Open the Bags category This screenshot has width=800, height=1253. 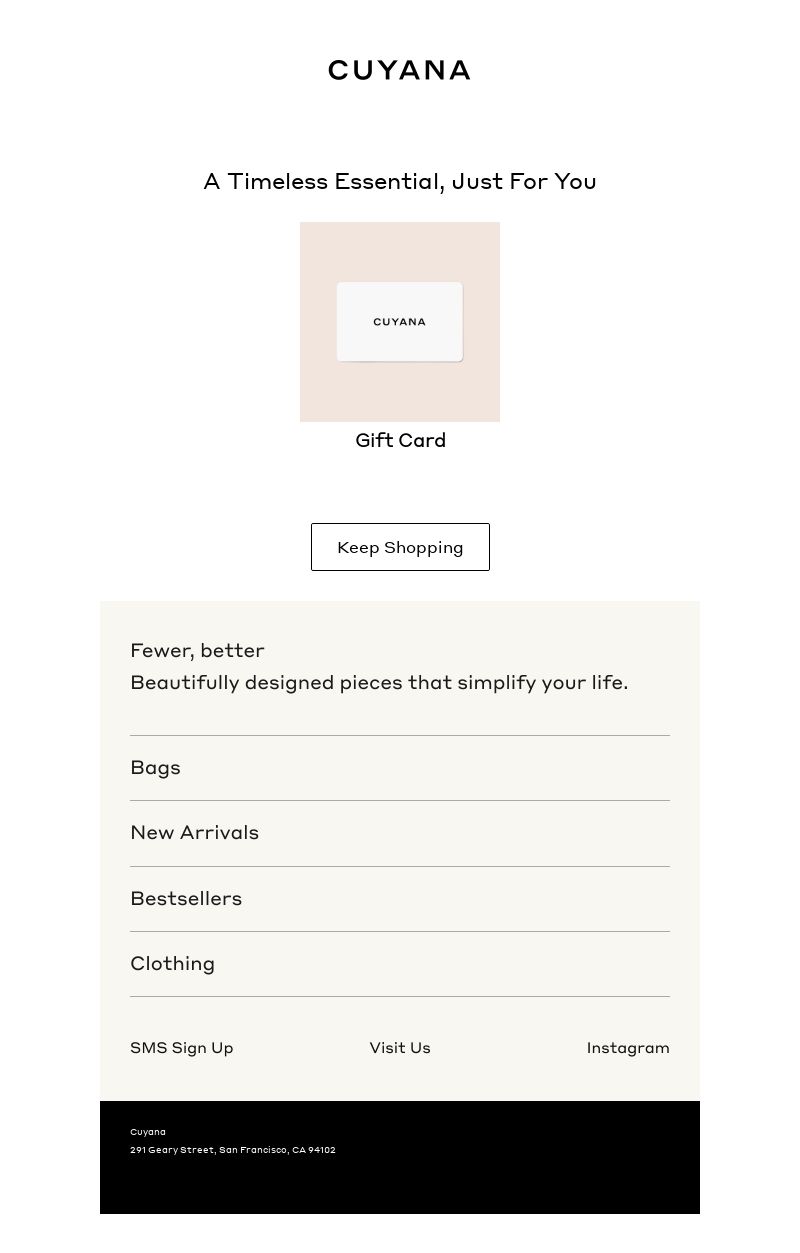tap(400, 768)
